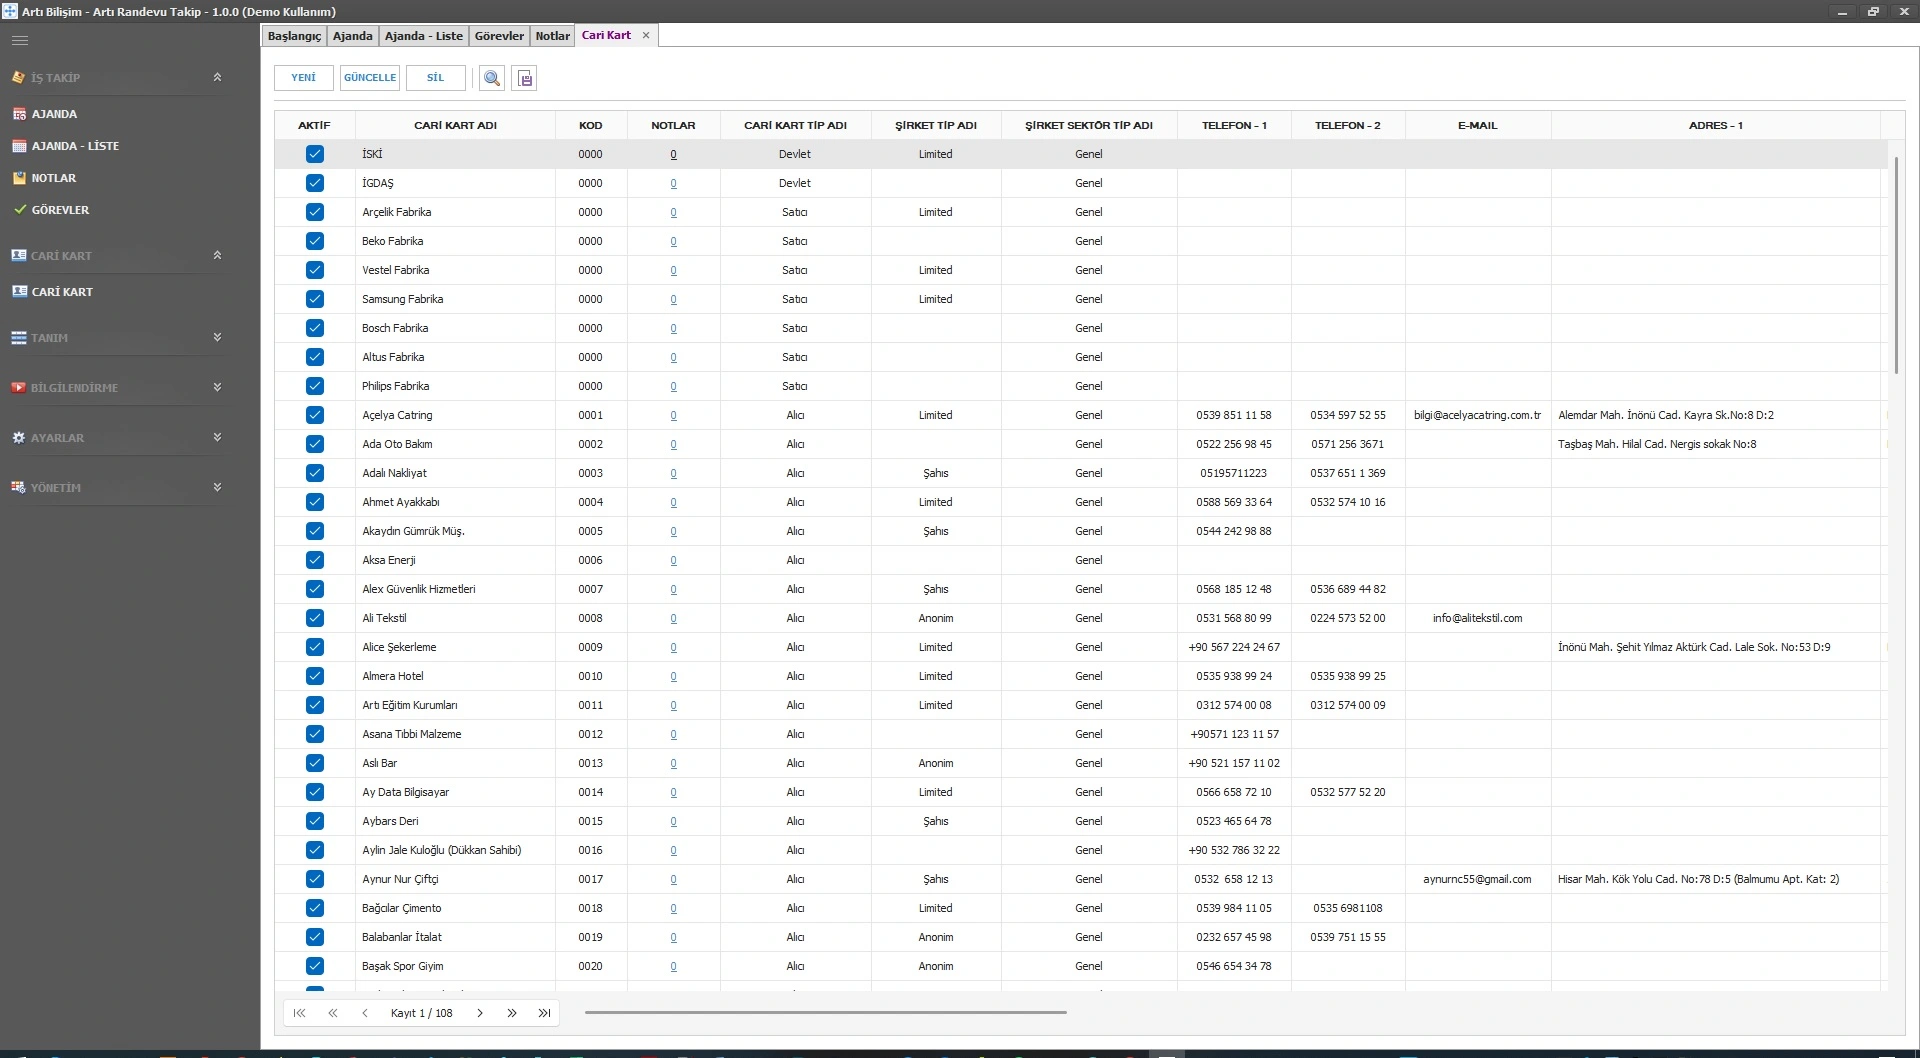Toggle Aktif checkbox for Vestel Fabrika
The image size is (1920, 1058).
point(315,270)
